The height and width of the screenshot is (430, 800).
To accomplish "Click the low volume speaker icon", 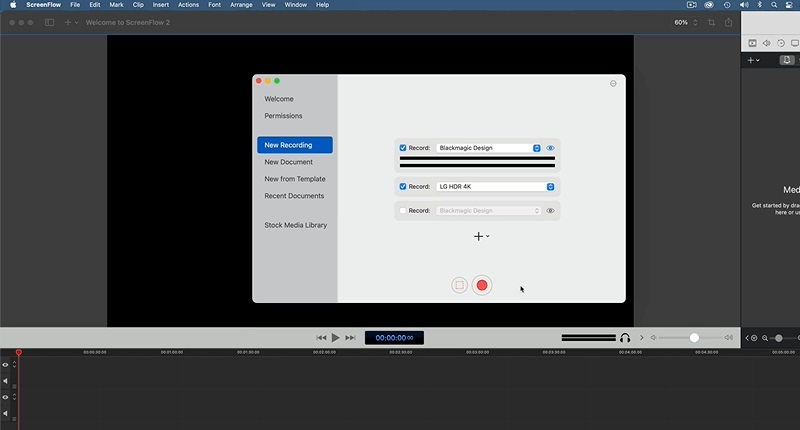I will click(x=653, y=338).
